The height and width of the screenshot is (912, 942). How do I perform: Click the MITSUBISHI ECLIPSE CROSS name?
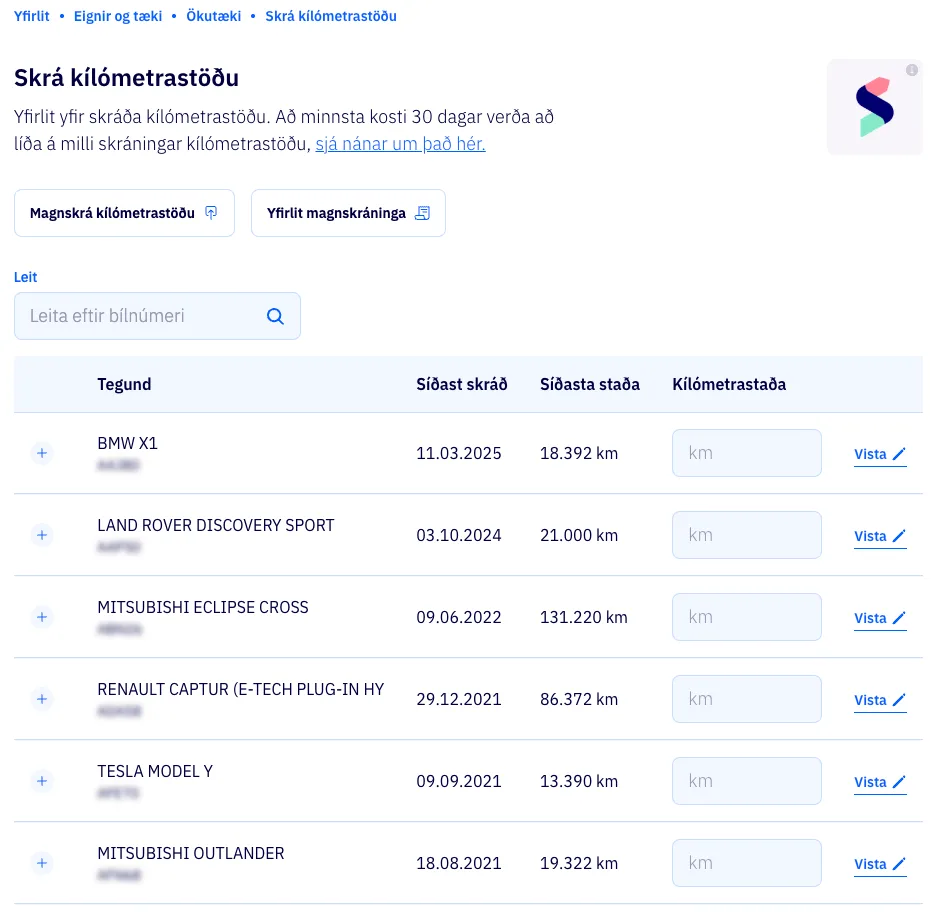202,607
